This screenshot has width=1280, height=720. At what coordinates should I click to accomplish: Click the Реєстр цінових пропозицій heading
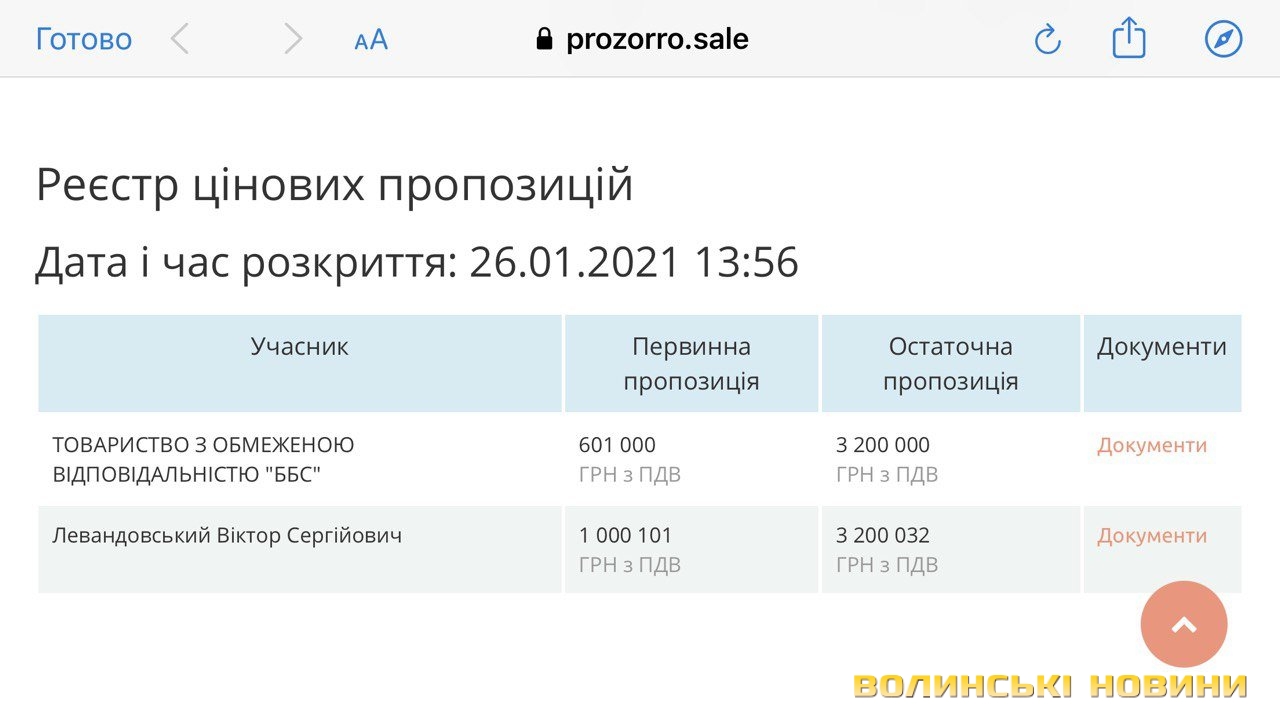coord(334,185)
